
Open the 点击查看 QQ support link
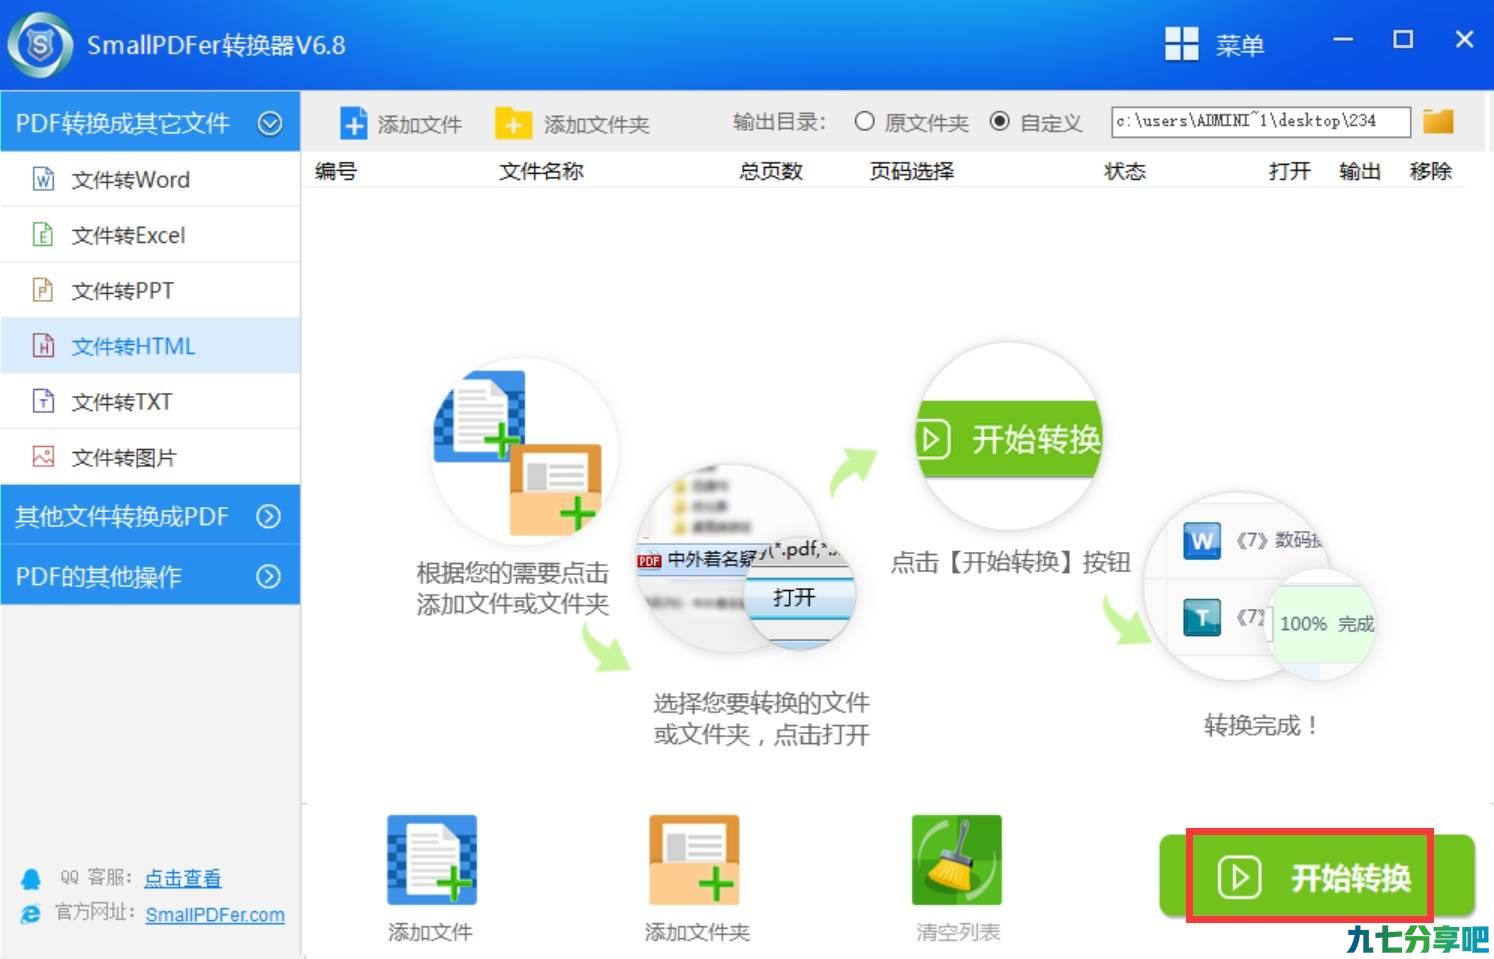point(183,878)
